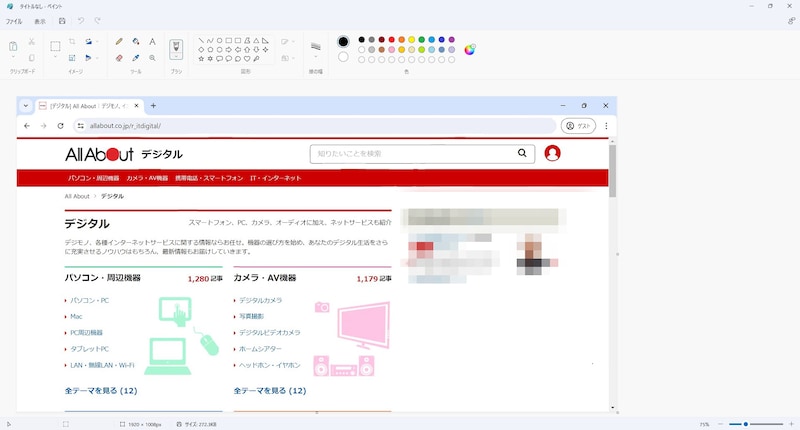Redo the last undone action
Viewport: 800px width, 430px height.
tap(97, 21)
